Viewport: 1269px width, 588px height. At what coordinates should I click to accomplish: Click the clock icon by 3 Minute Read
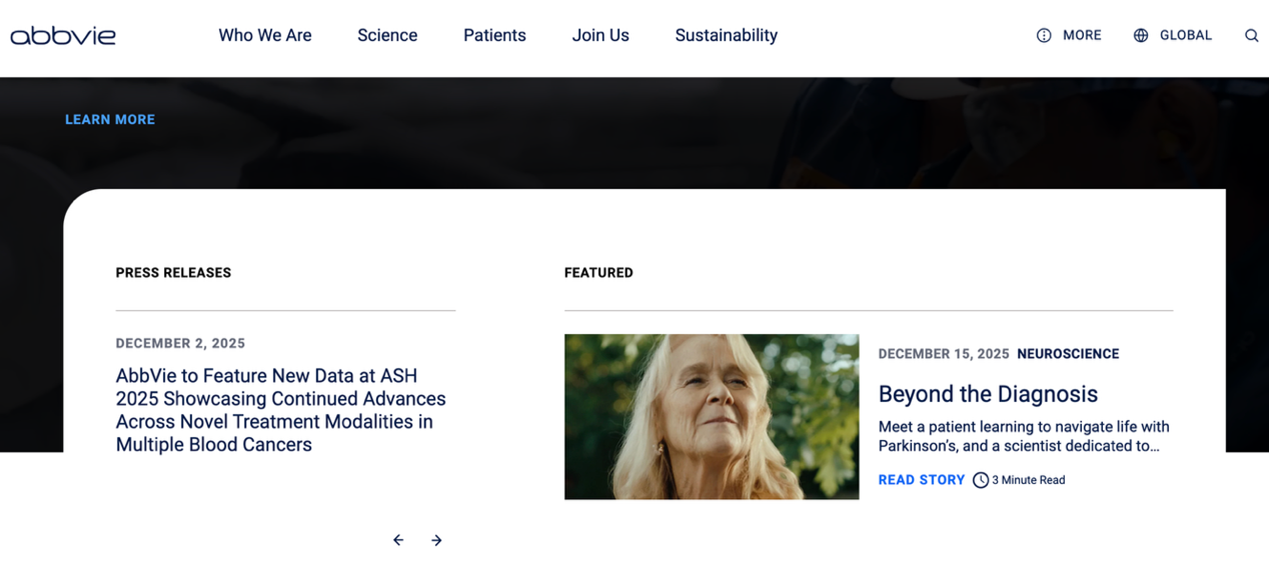pyautogui.click(x=979, y=480)
